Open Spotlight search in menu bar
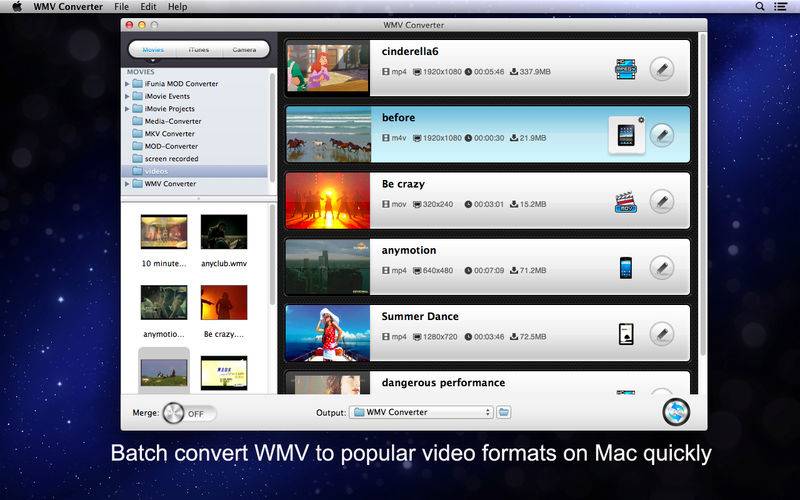The image size is (800, 500). point(760,7)
